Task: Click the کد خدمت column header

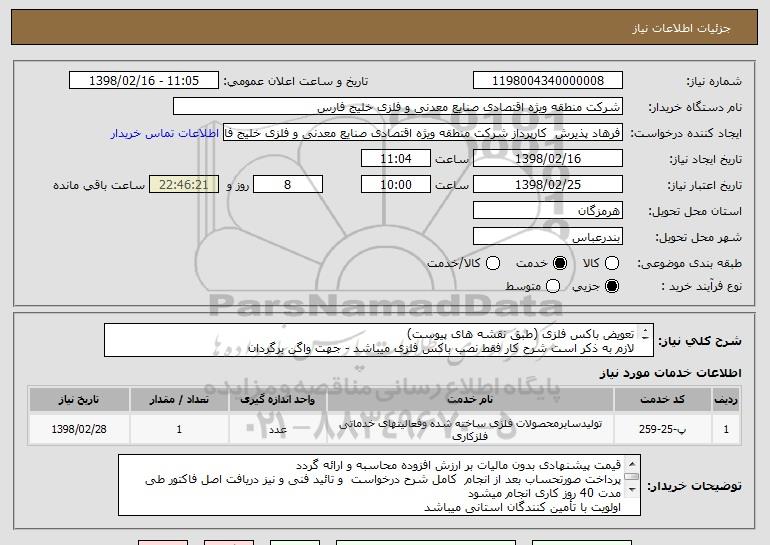Action: click(x=662, y=400)
